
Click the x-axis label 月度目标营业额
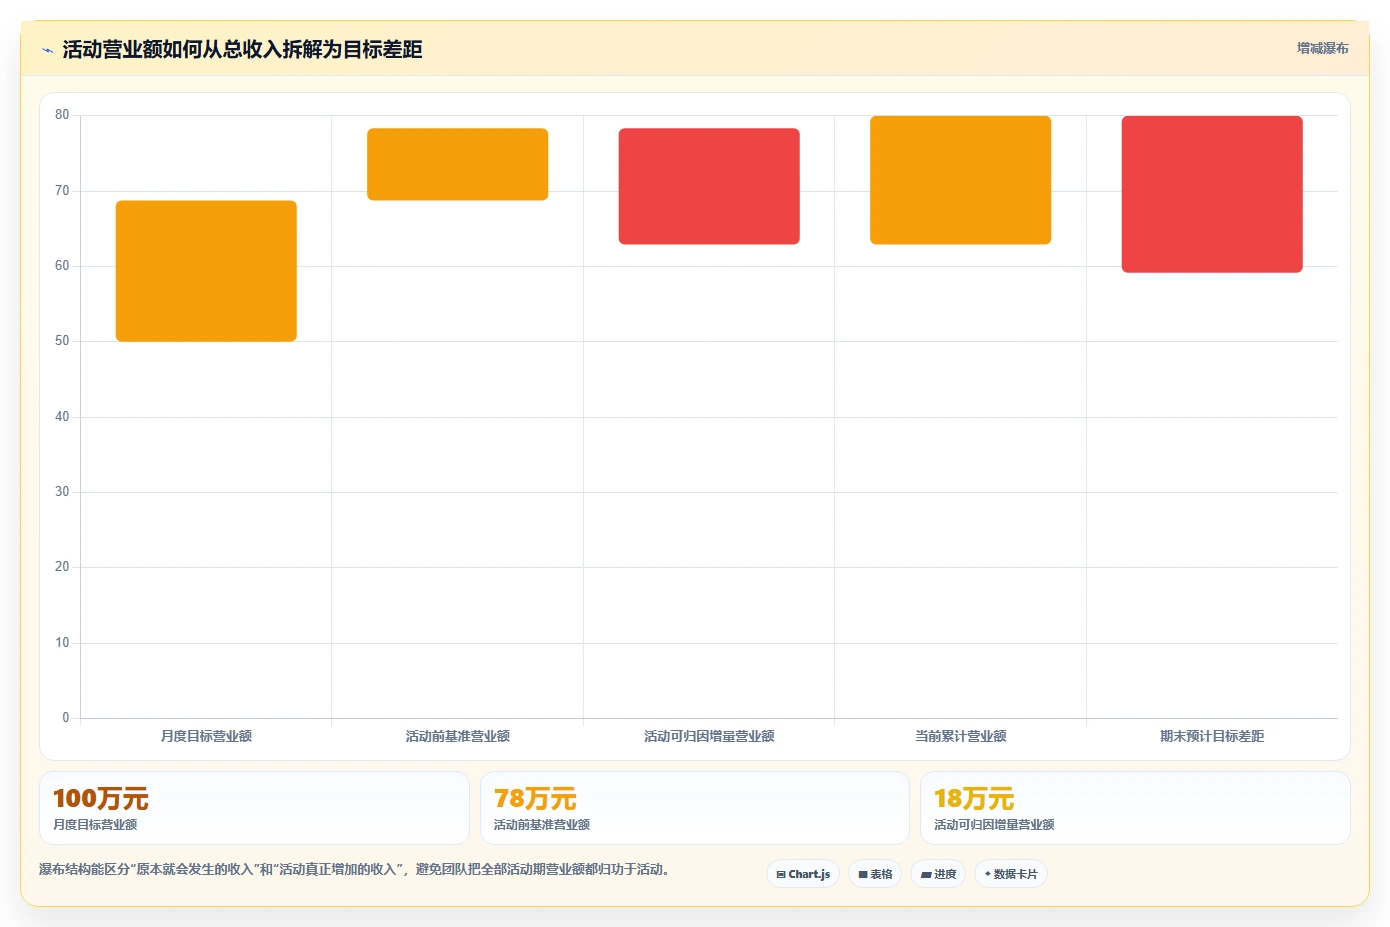pyautogui.click(x=206, y=736)
